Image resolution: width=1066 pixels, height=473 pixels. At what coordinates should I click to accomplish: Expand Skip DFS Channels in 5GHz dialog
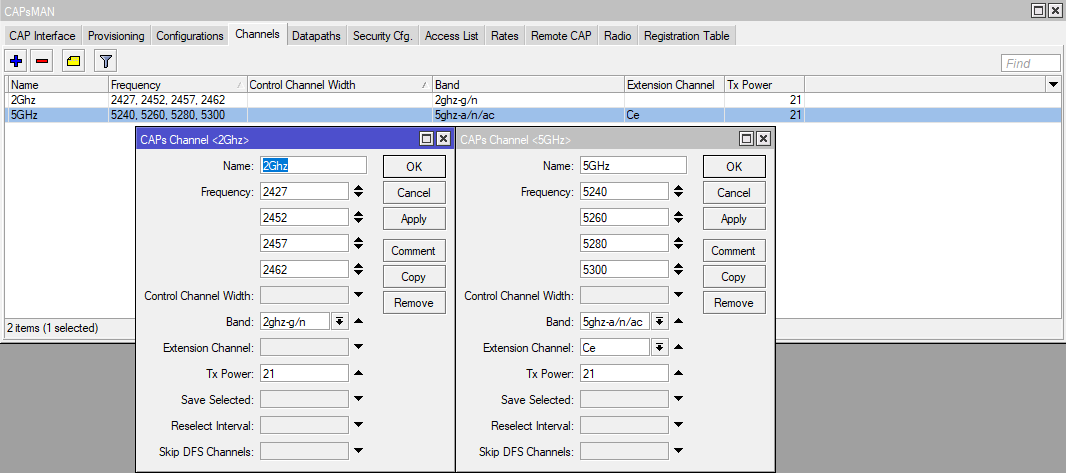[x=678, y=451]
